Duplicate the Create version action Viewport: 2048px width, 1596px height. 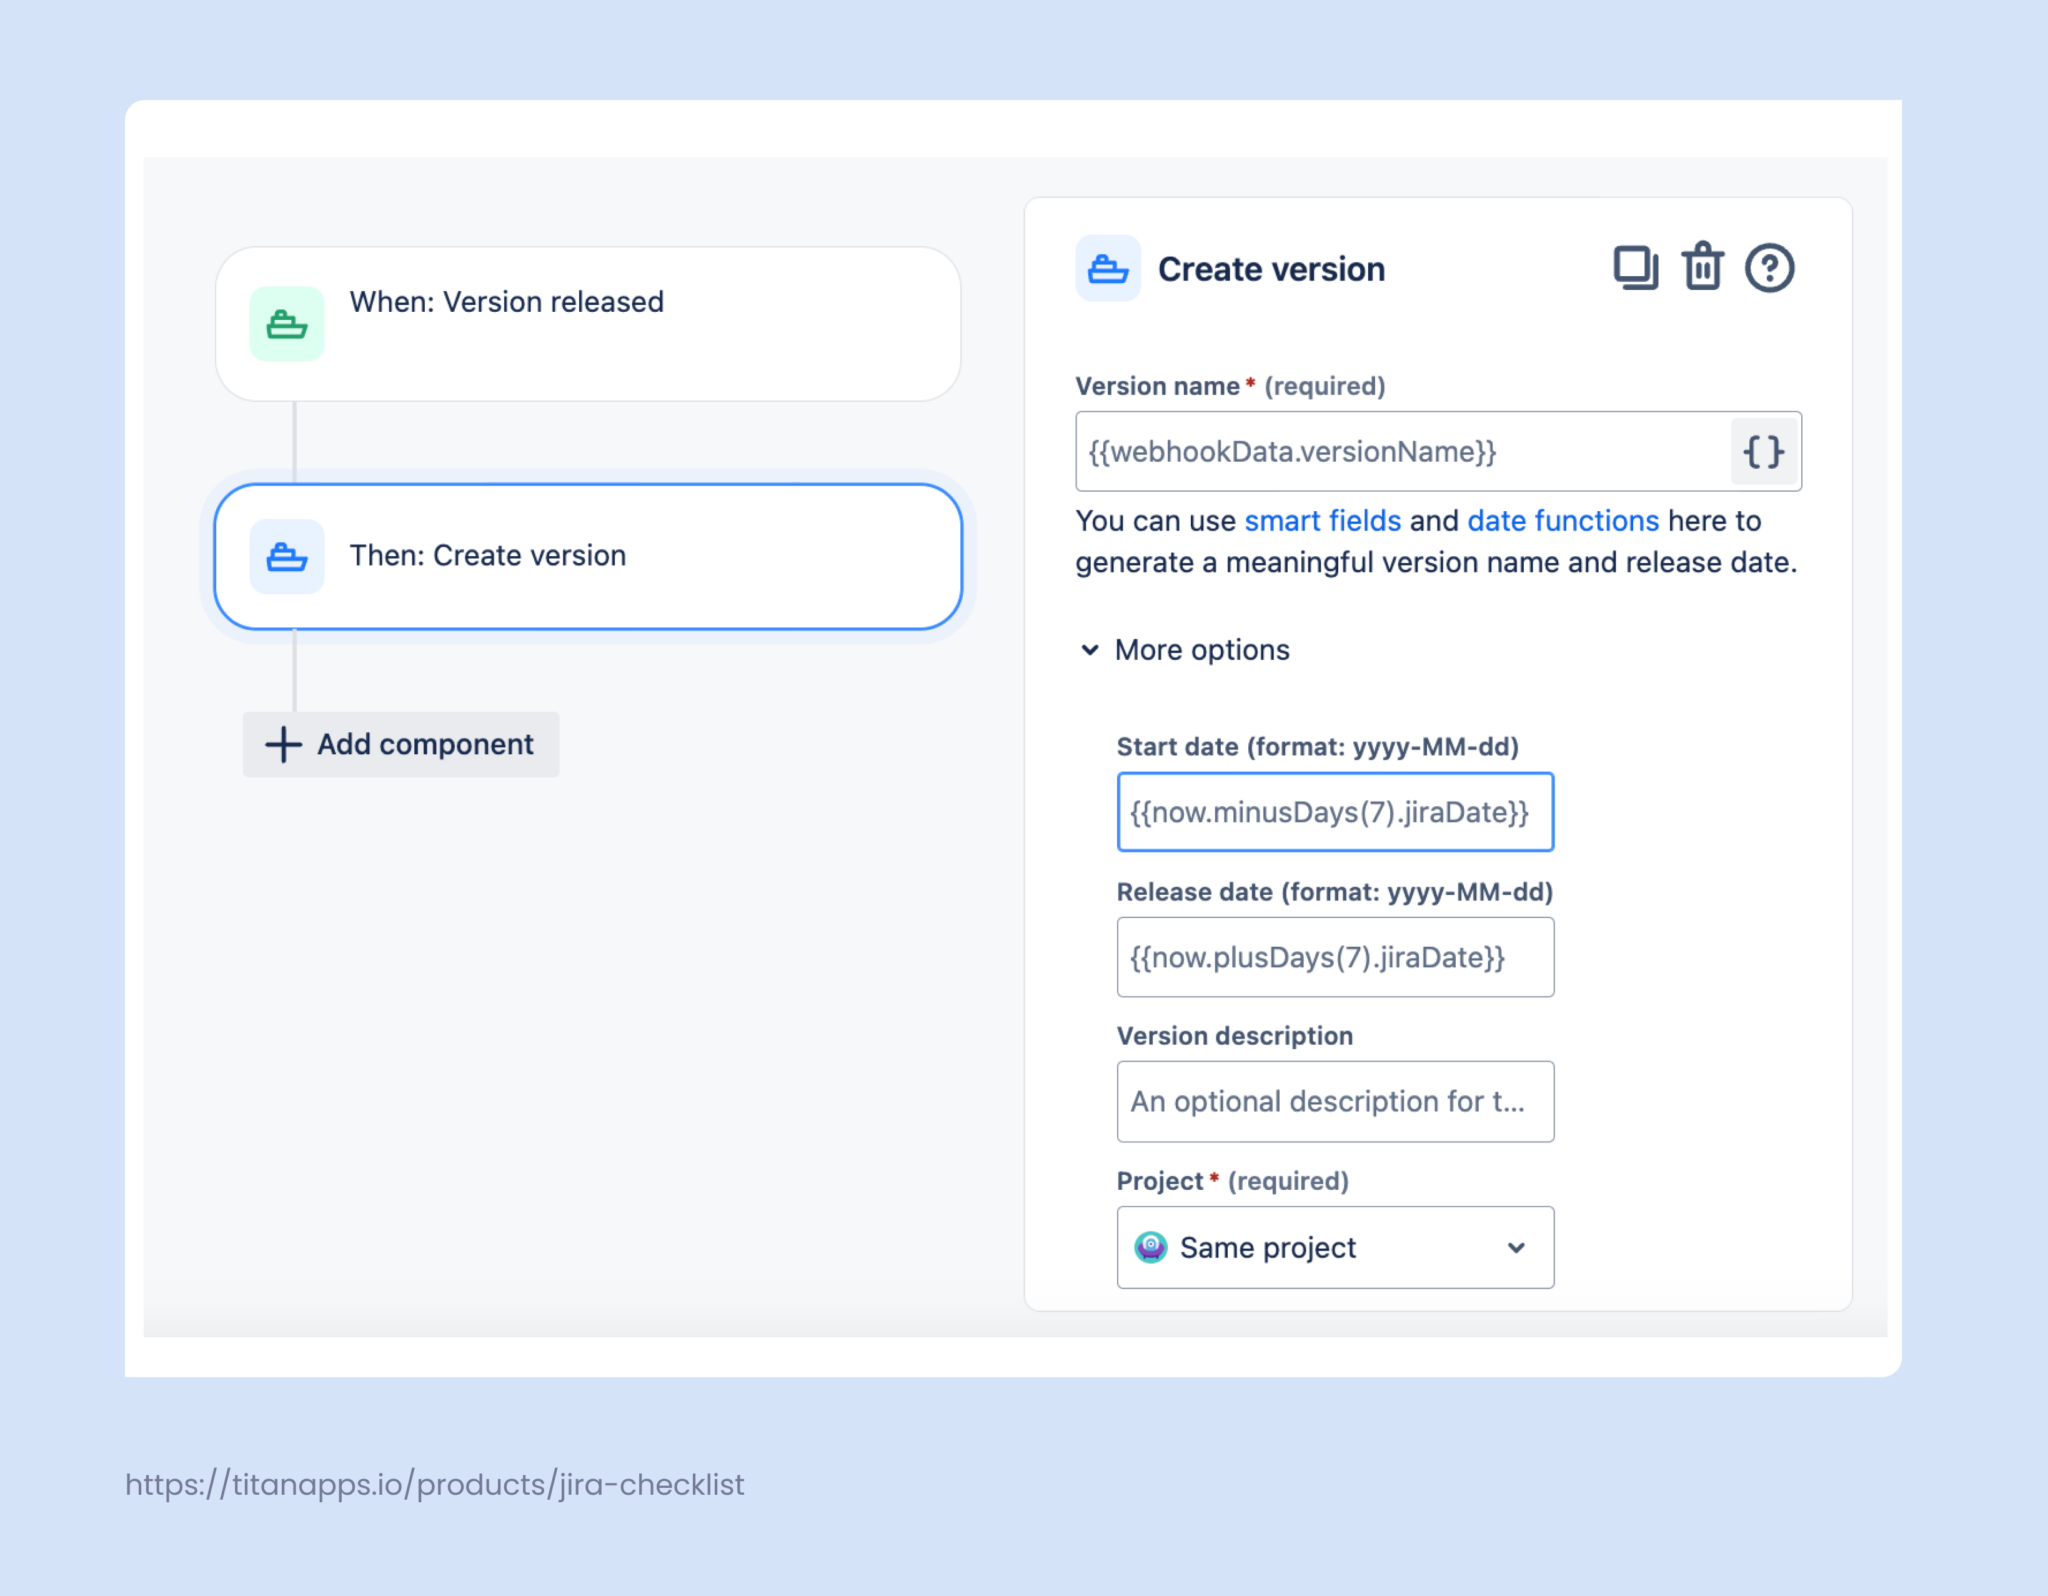click(x=1636, y=267)
